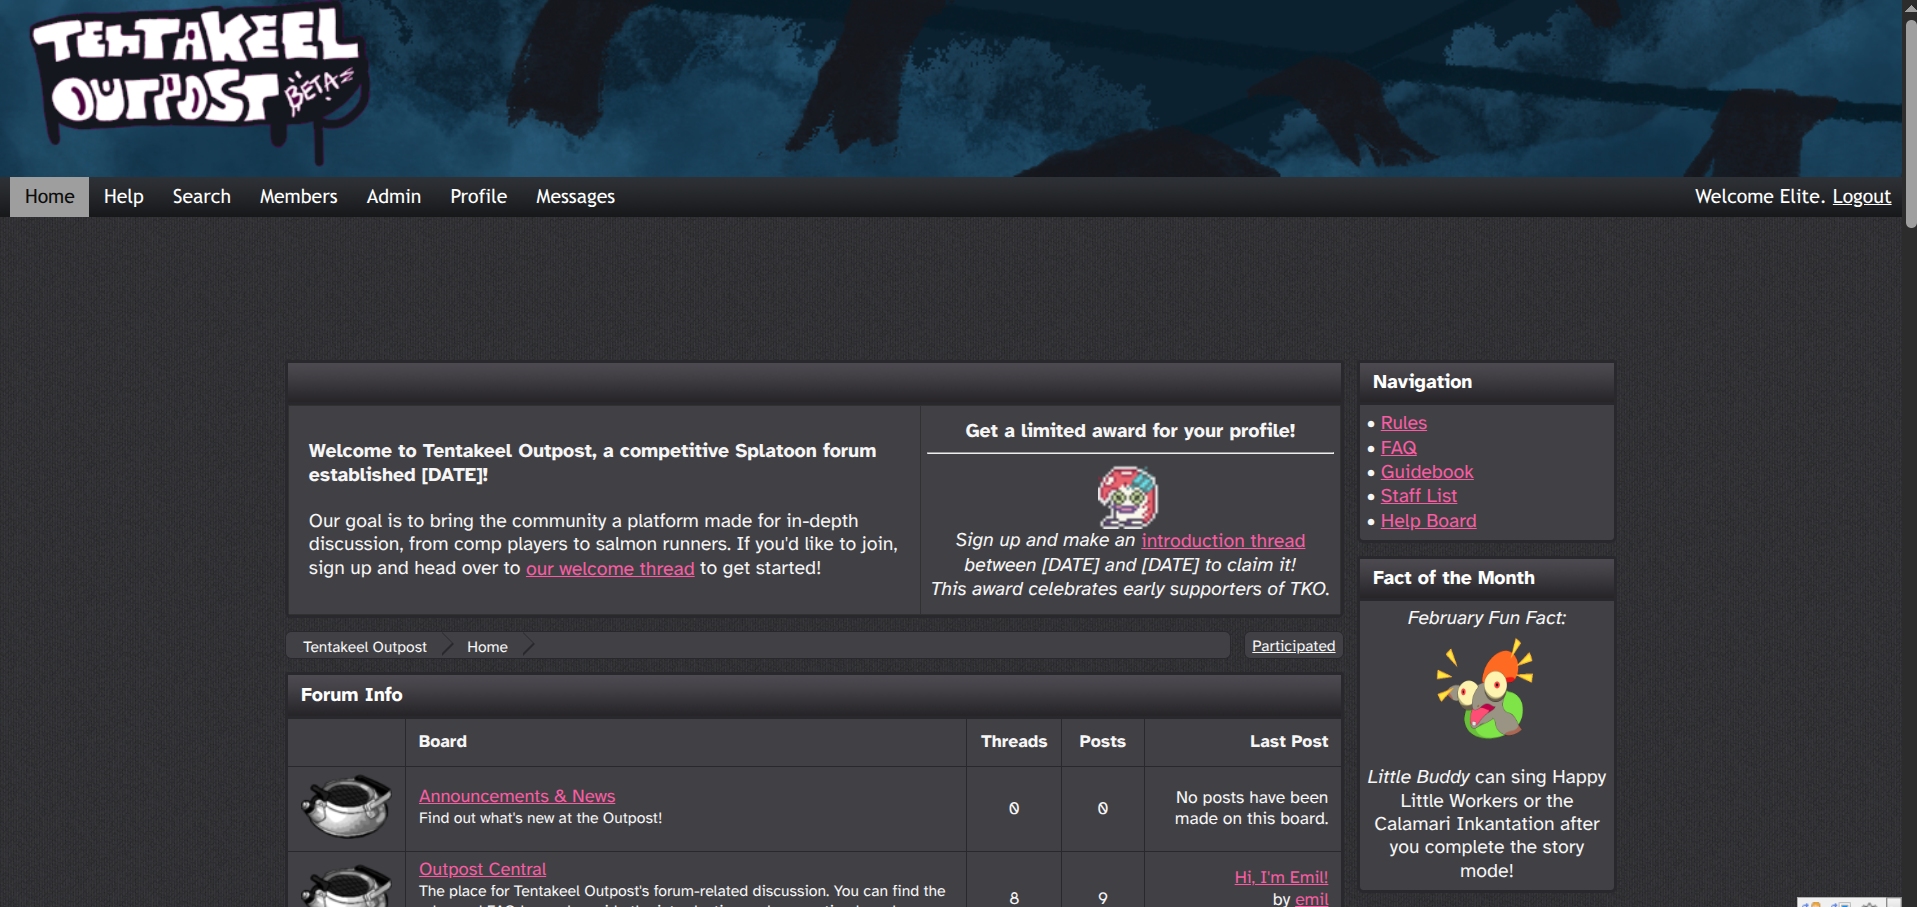Click the Outpost Central board pot icon
This screenshot has width=1917, height=907.
346,885
